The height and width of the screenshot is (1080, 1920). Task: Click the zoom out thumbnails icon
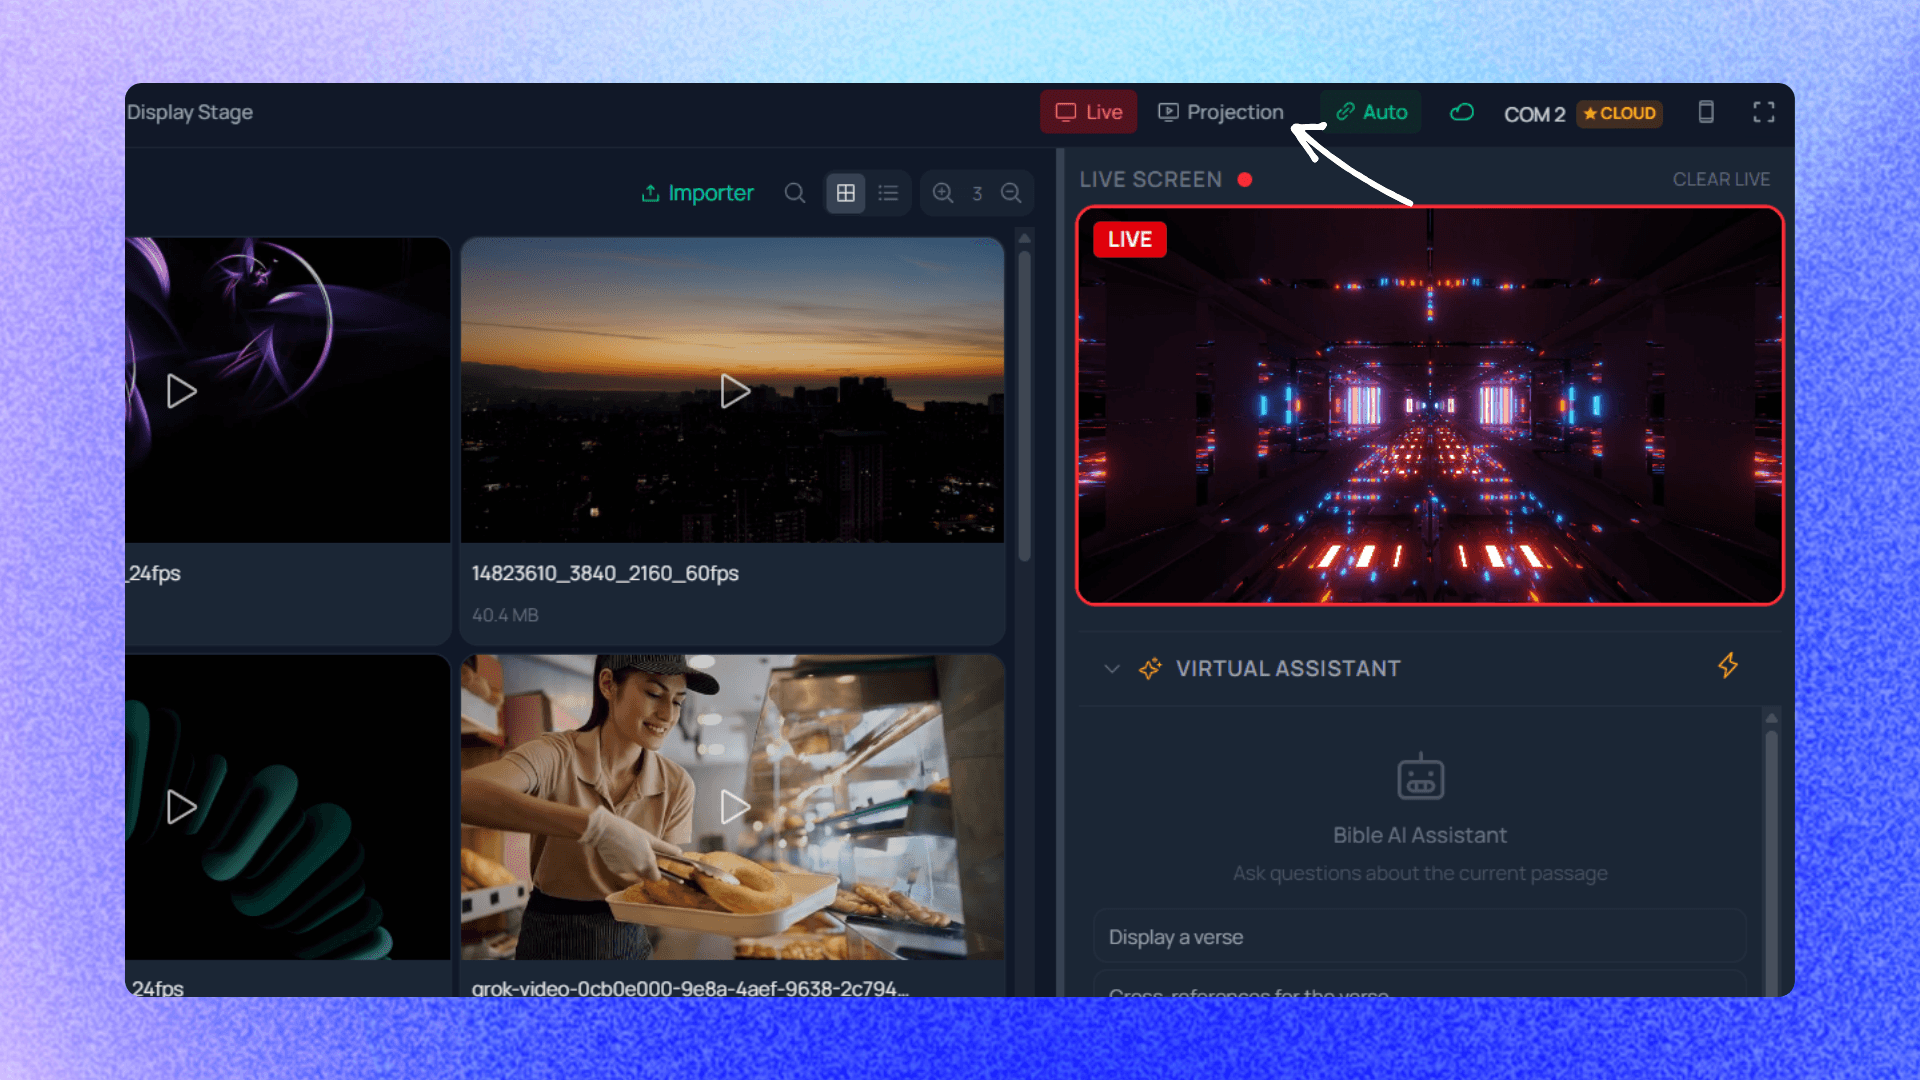pos(1011,193)
